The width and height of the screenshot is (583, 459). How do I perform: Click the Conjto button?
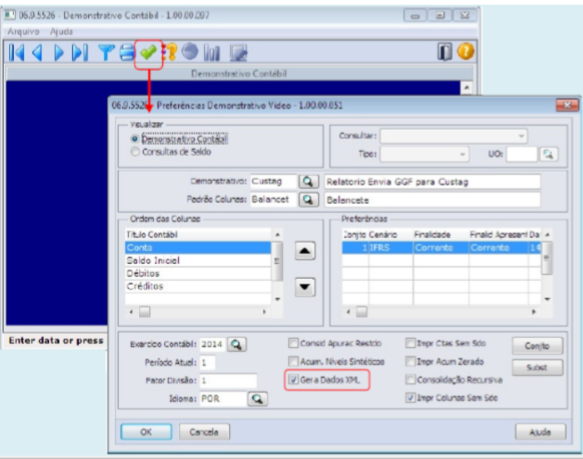[537, 346]
